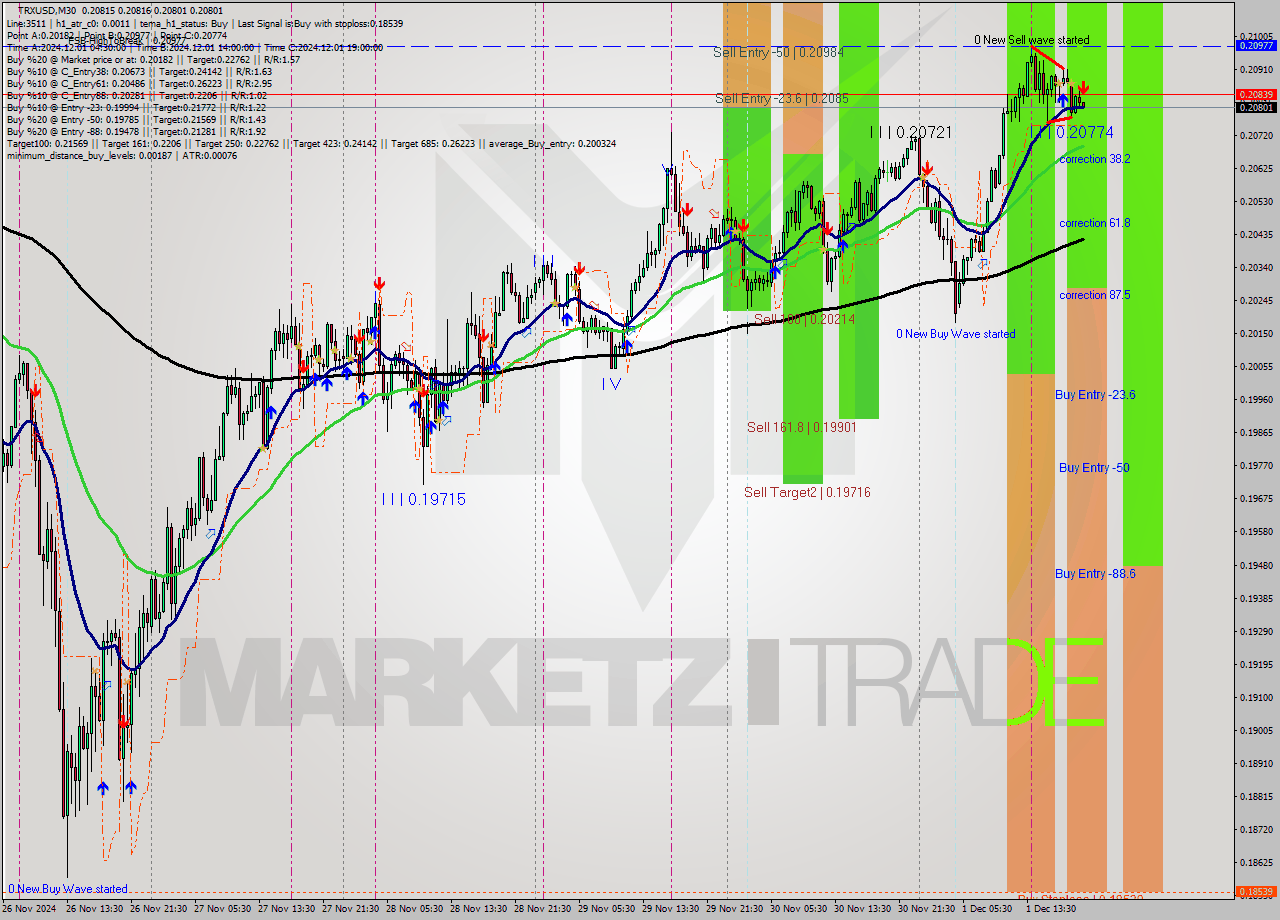Screen dimensions: 1280x920
Task: Click the 'correction 38.2' level label
Action: 1095,159
